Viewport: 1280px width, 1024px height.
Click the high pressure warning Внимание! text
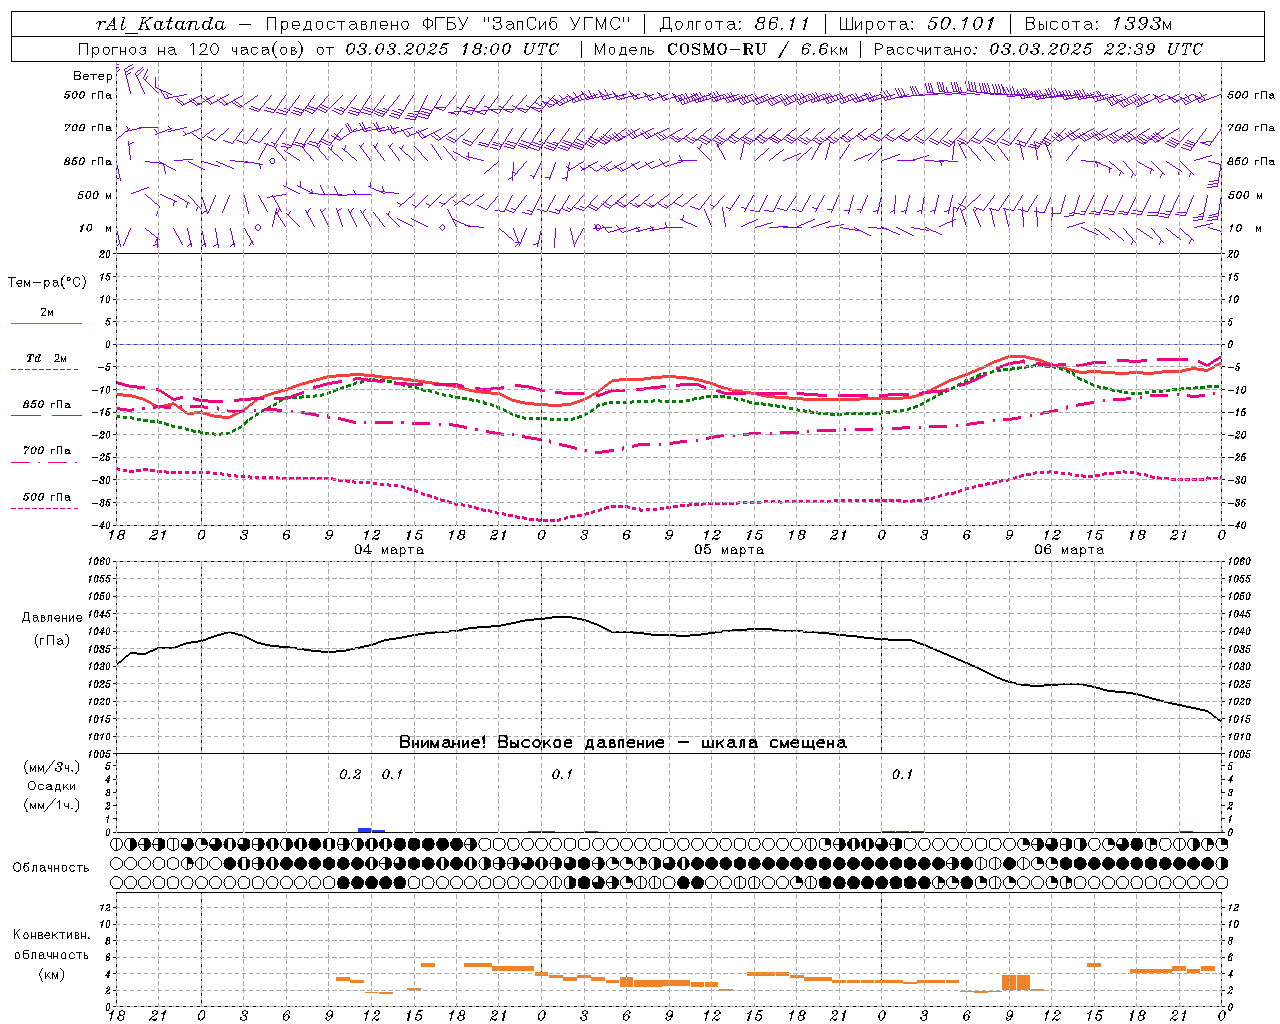[x=622, y=743]
